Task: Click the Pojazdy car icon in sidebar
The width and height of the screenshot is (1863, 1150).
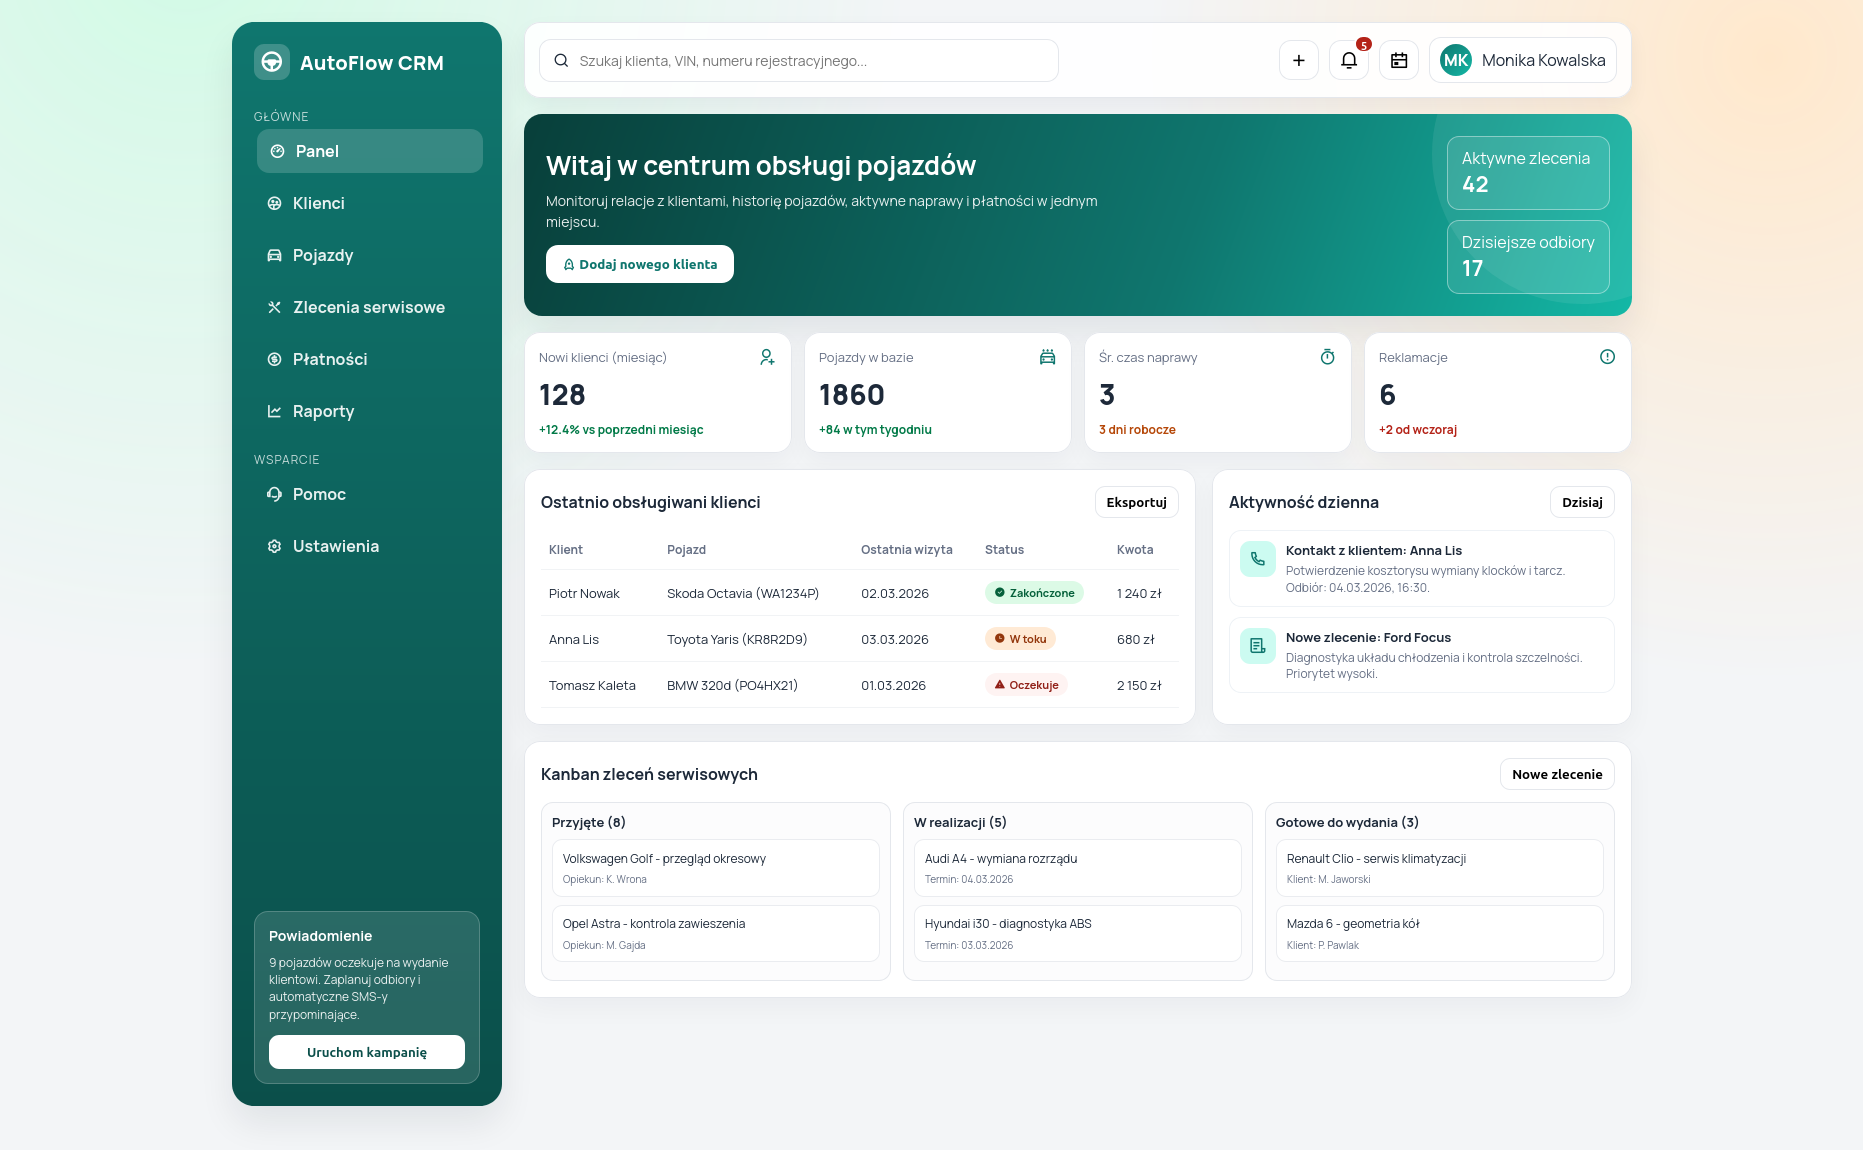Action: [274, 255]
